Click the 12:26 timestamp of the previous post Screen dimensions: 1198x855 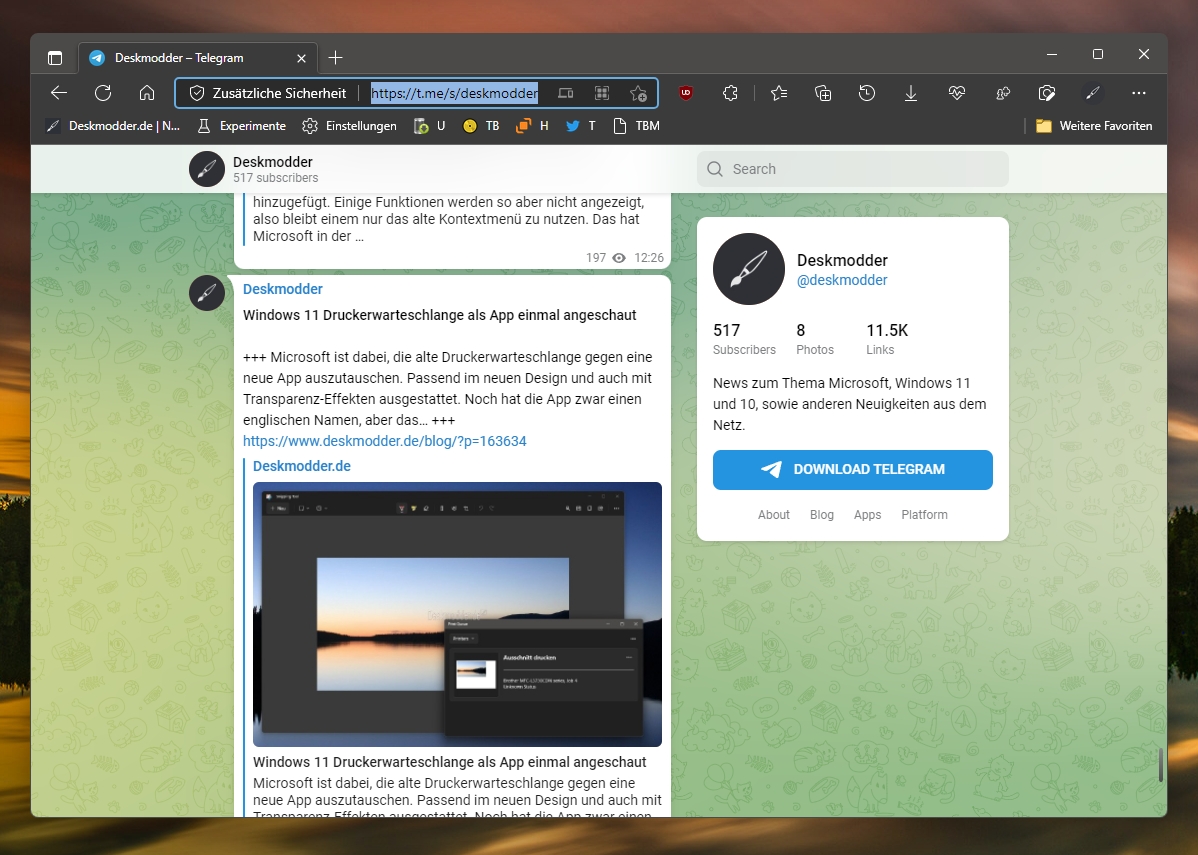(x=649, y=258)
